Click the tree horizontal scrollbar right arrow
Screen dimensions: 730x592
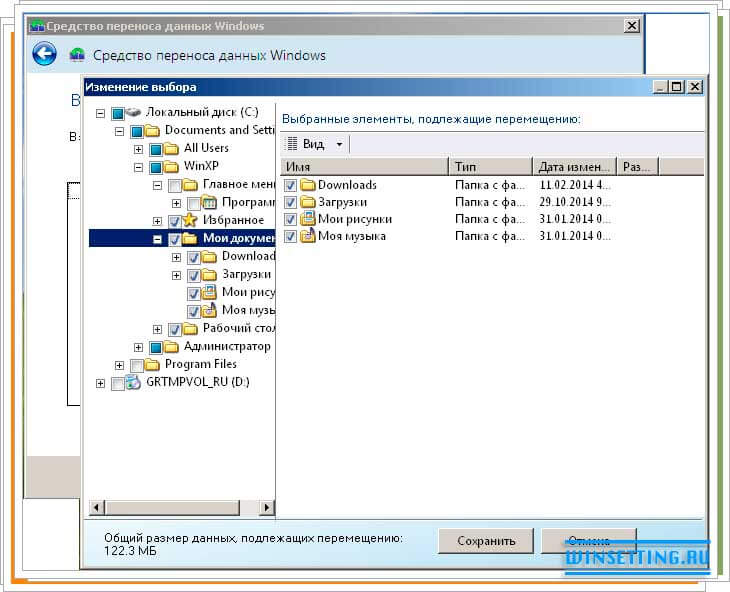[x=267, y=508]
